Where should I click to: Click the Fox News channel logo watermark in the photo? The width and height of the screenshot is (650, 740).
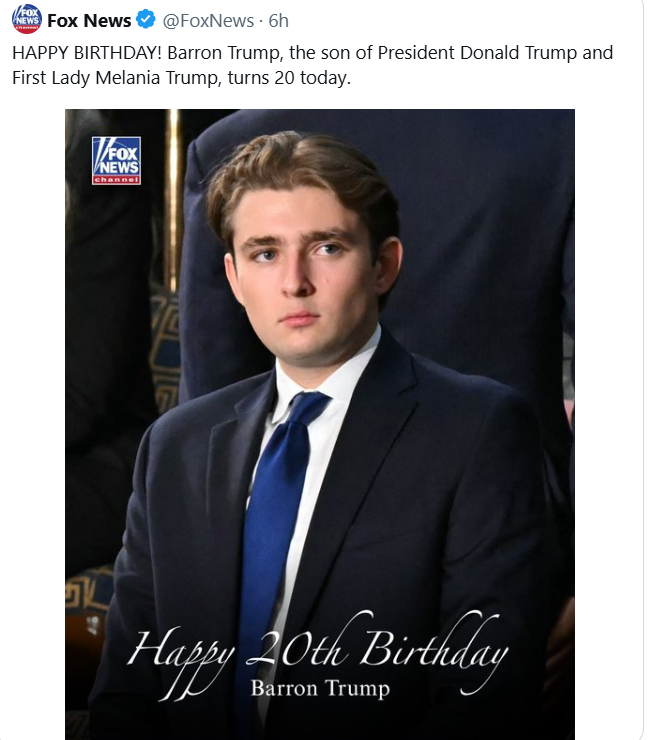[x=116, y=160]
